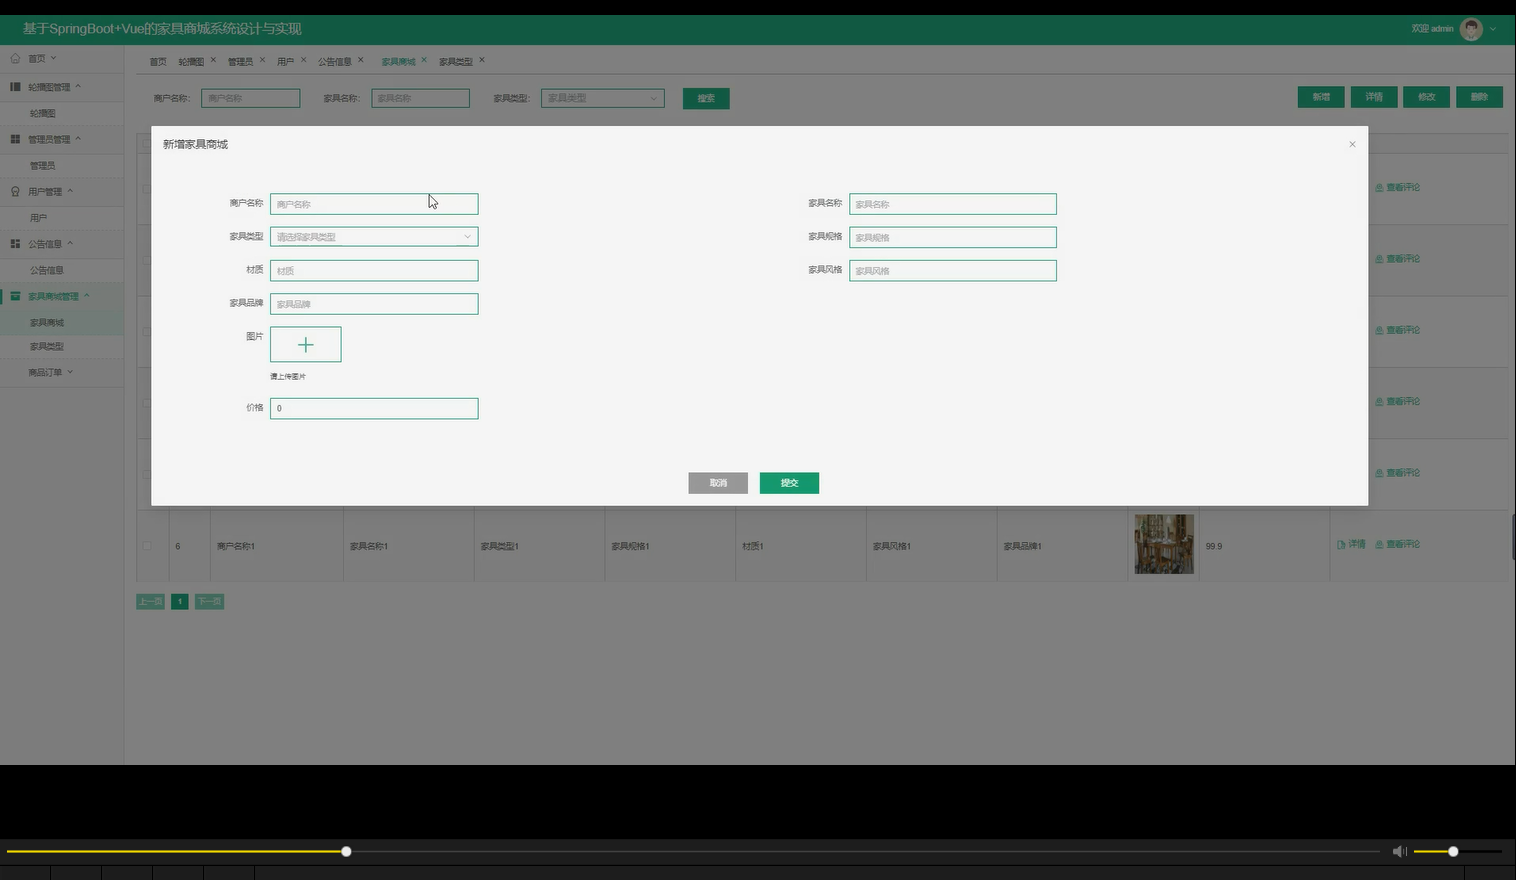
Task: Click the video playback progress slider handle
Action: coord(346,852)
